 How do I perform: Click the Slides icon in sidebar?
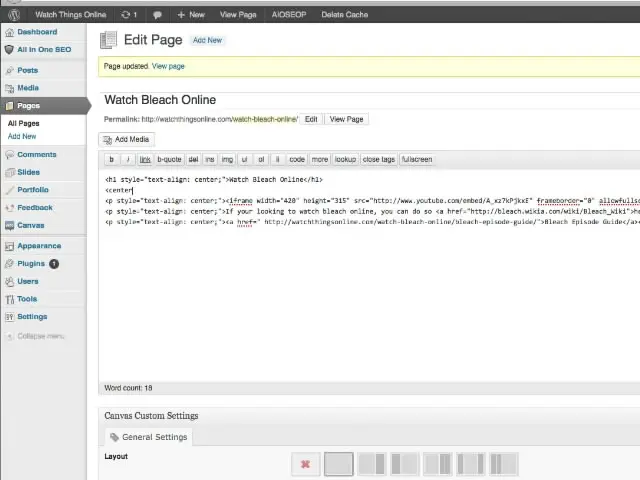(9, 173)
